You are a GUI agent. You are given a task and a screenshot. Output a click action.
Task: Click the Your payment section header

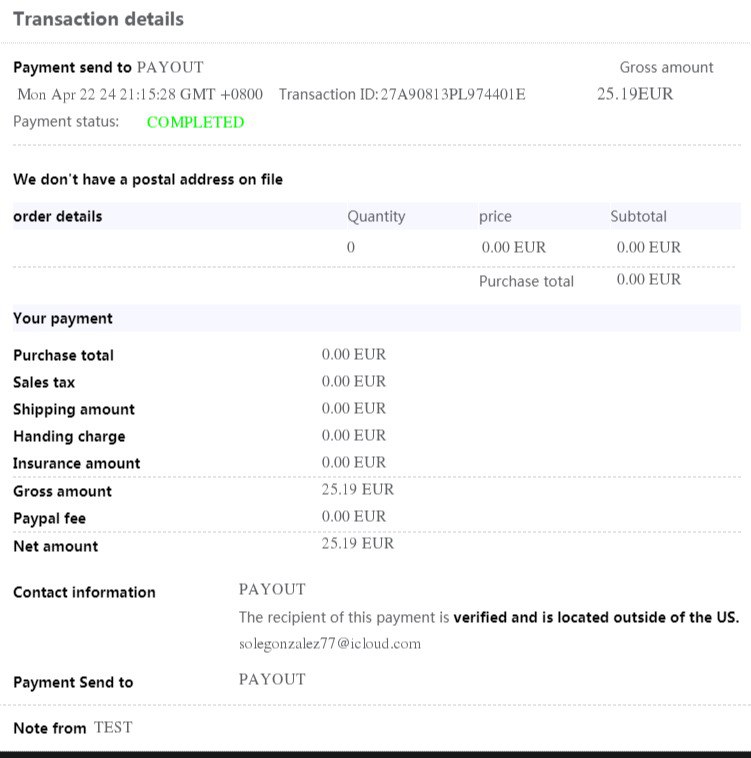pyautogui.click(x=62, y=318)
